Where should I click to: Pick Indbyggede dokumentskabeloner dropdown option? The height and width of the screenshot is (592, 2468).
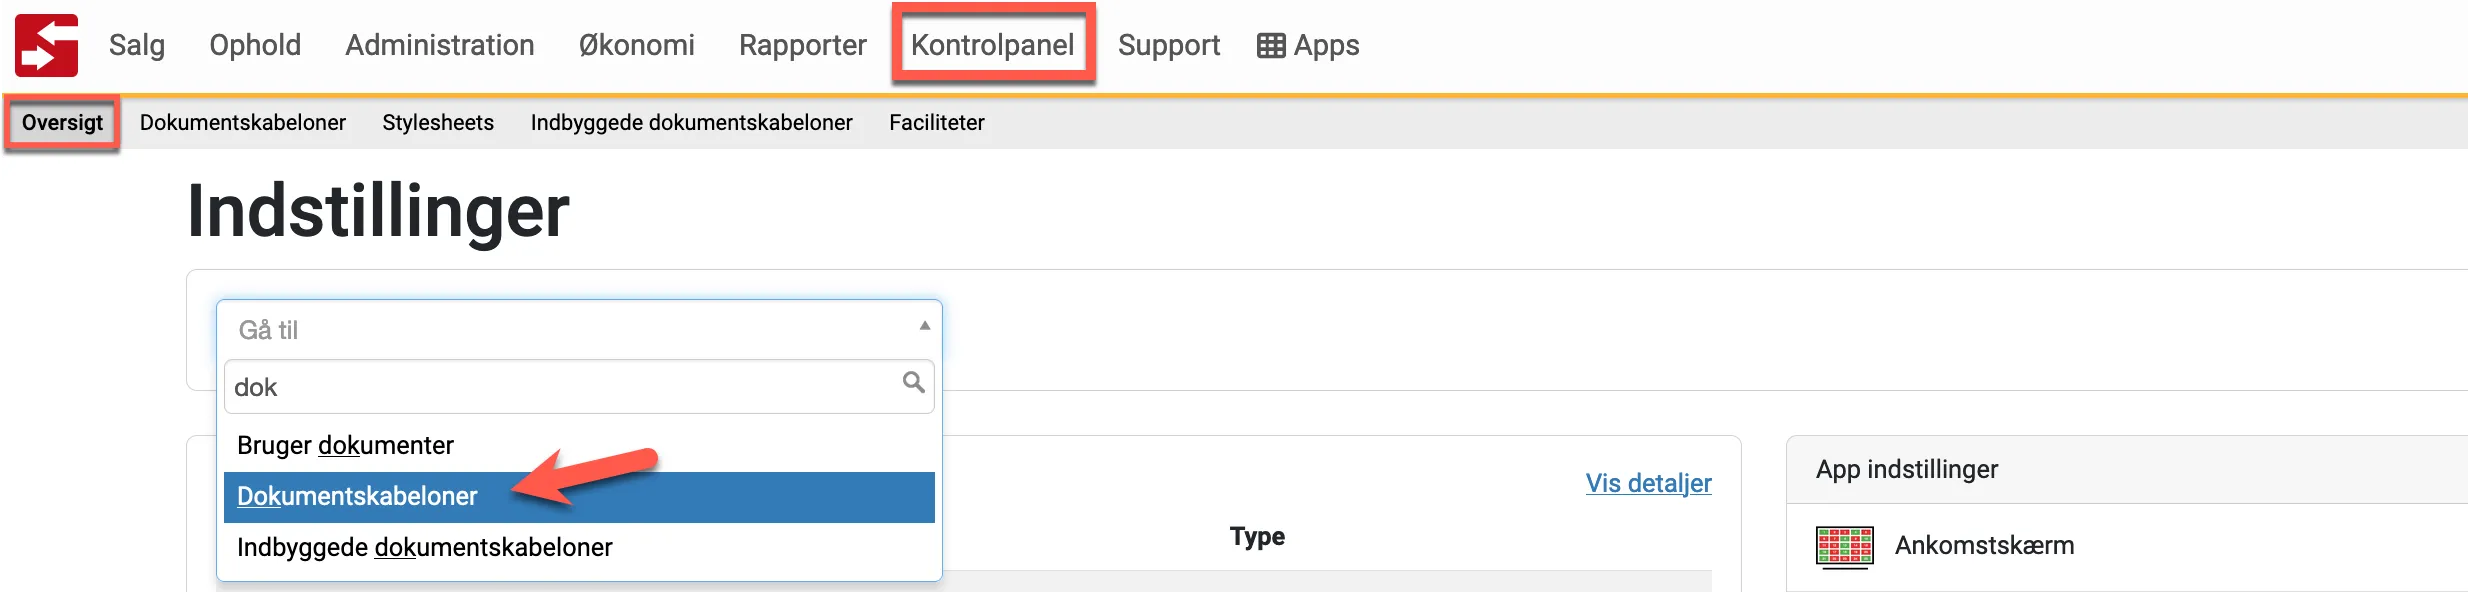(x=424, y=547)
